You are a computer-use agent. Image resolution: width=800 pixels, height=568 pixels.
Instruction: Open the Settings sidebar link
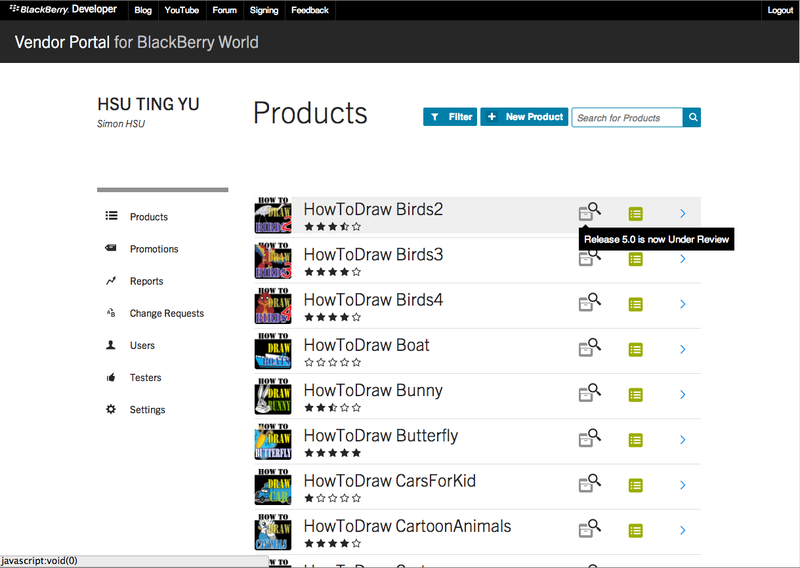click(x=147, y=410)
